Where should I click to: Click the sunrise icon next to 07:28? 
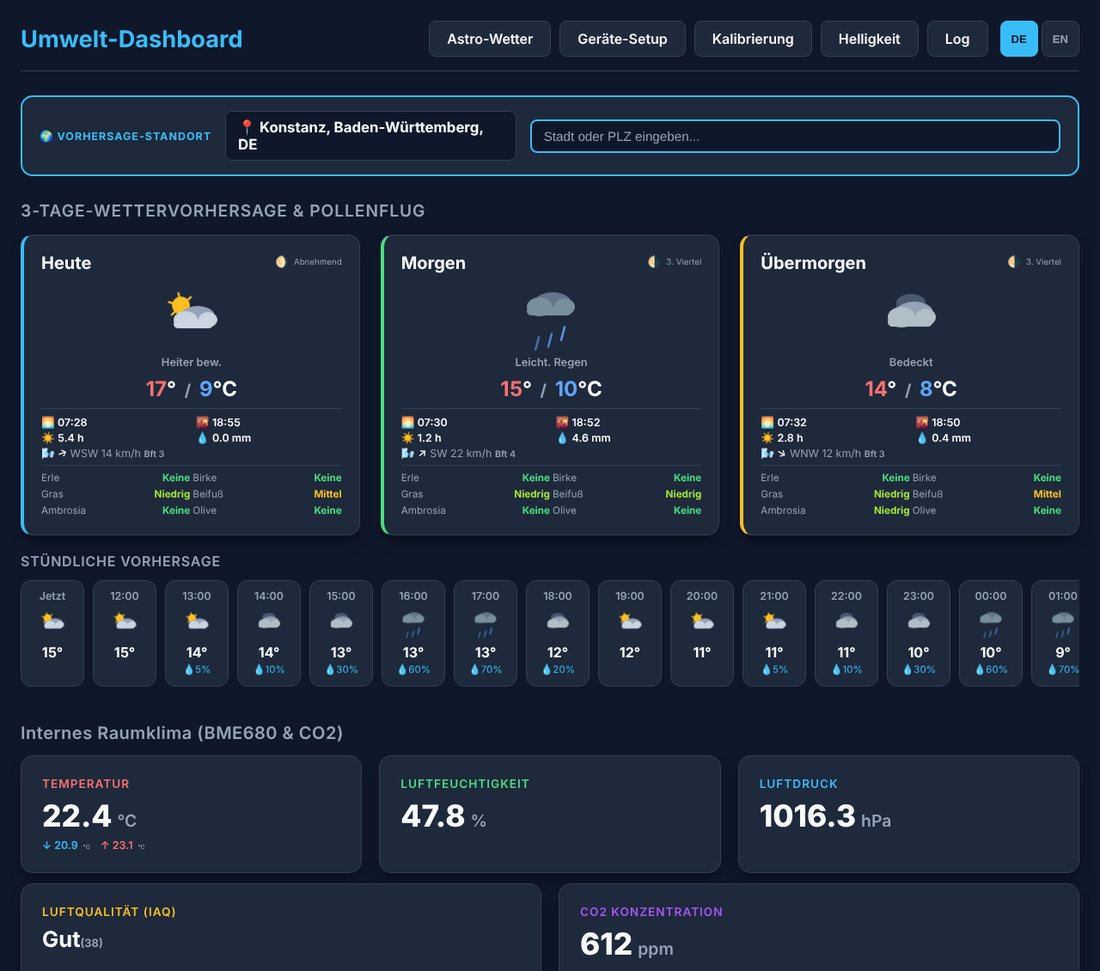pyautogui.click(x=48, y=422)
